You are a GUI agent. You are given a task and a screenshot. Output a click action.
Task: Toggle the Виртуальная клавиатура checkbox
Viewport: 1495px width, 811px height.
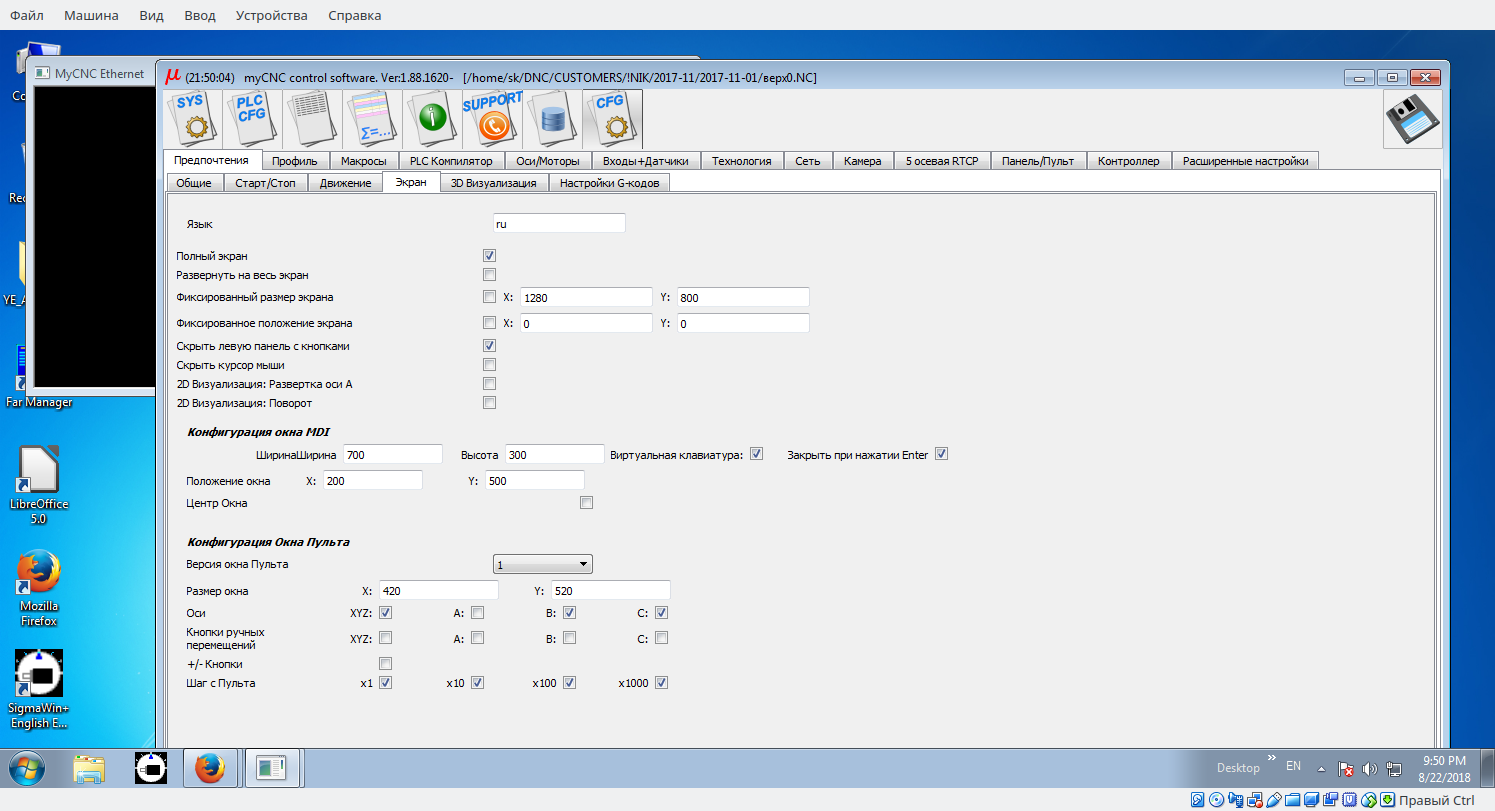(x=756, y=454)
